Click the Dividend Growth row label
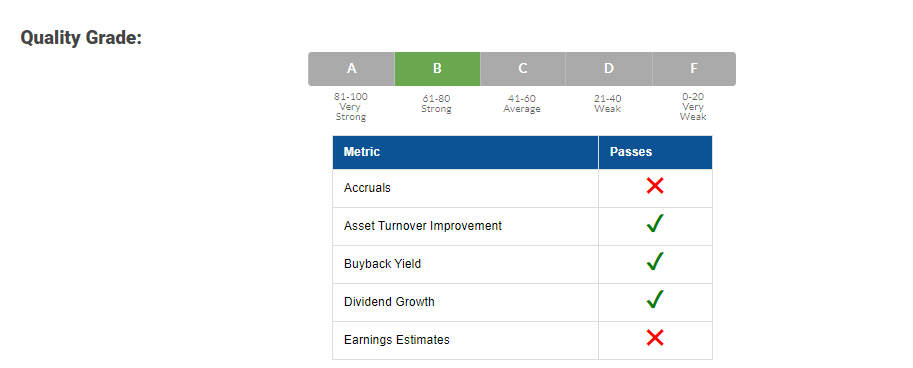Image resolution: width=913 pixels, height=368 pixels. click(x=389, y=302)
